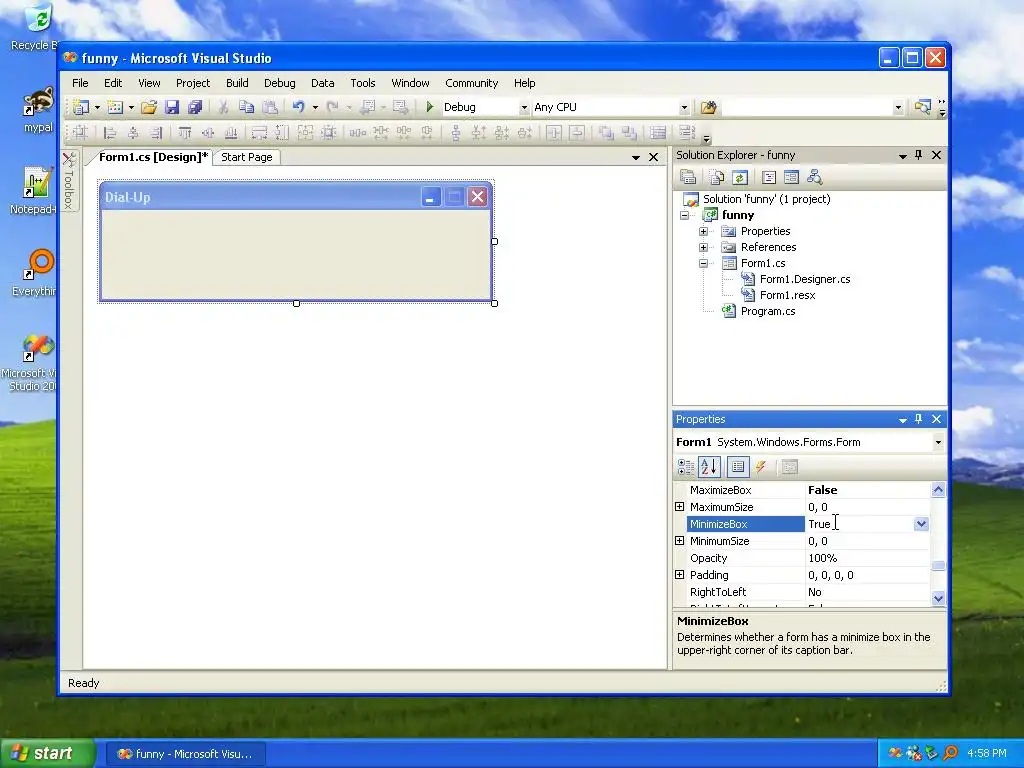Toggle Auto Hide pin on Properties panel

click(x=919, y=419)
